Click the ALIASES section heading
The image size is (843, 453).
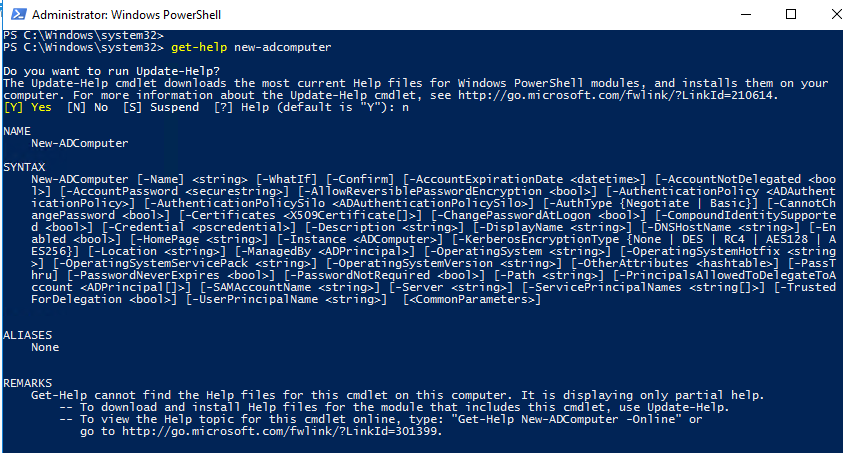(x=28, y=334)
